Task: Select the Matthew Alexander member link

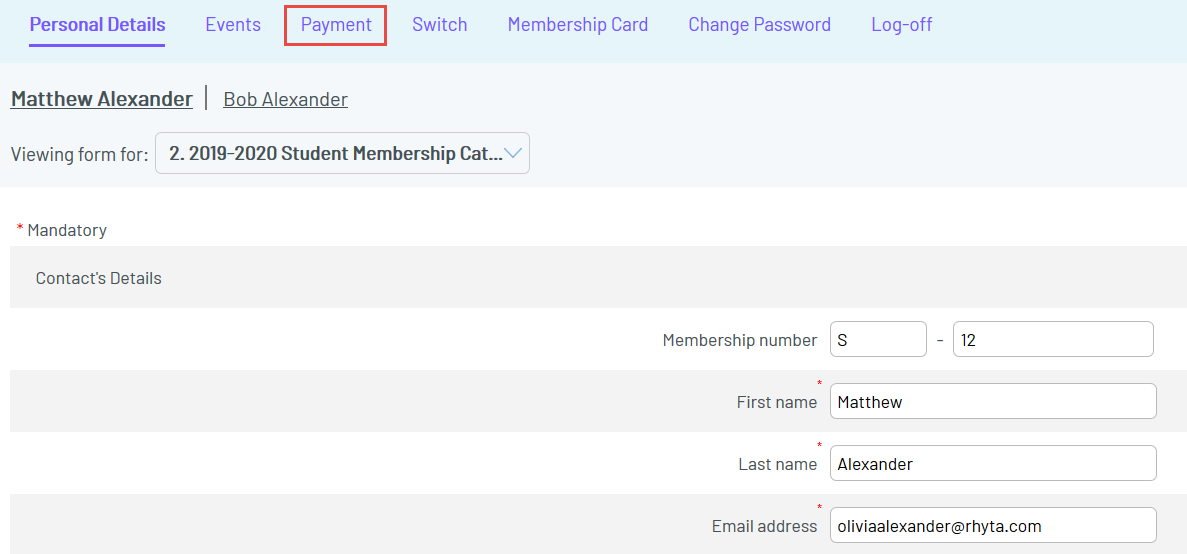Action: [x=101, y=99]
